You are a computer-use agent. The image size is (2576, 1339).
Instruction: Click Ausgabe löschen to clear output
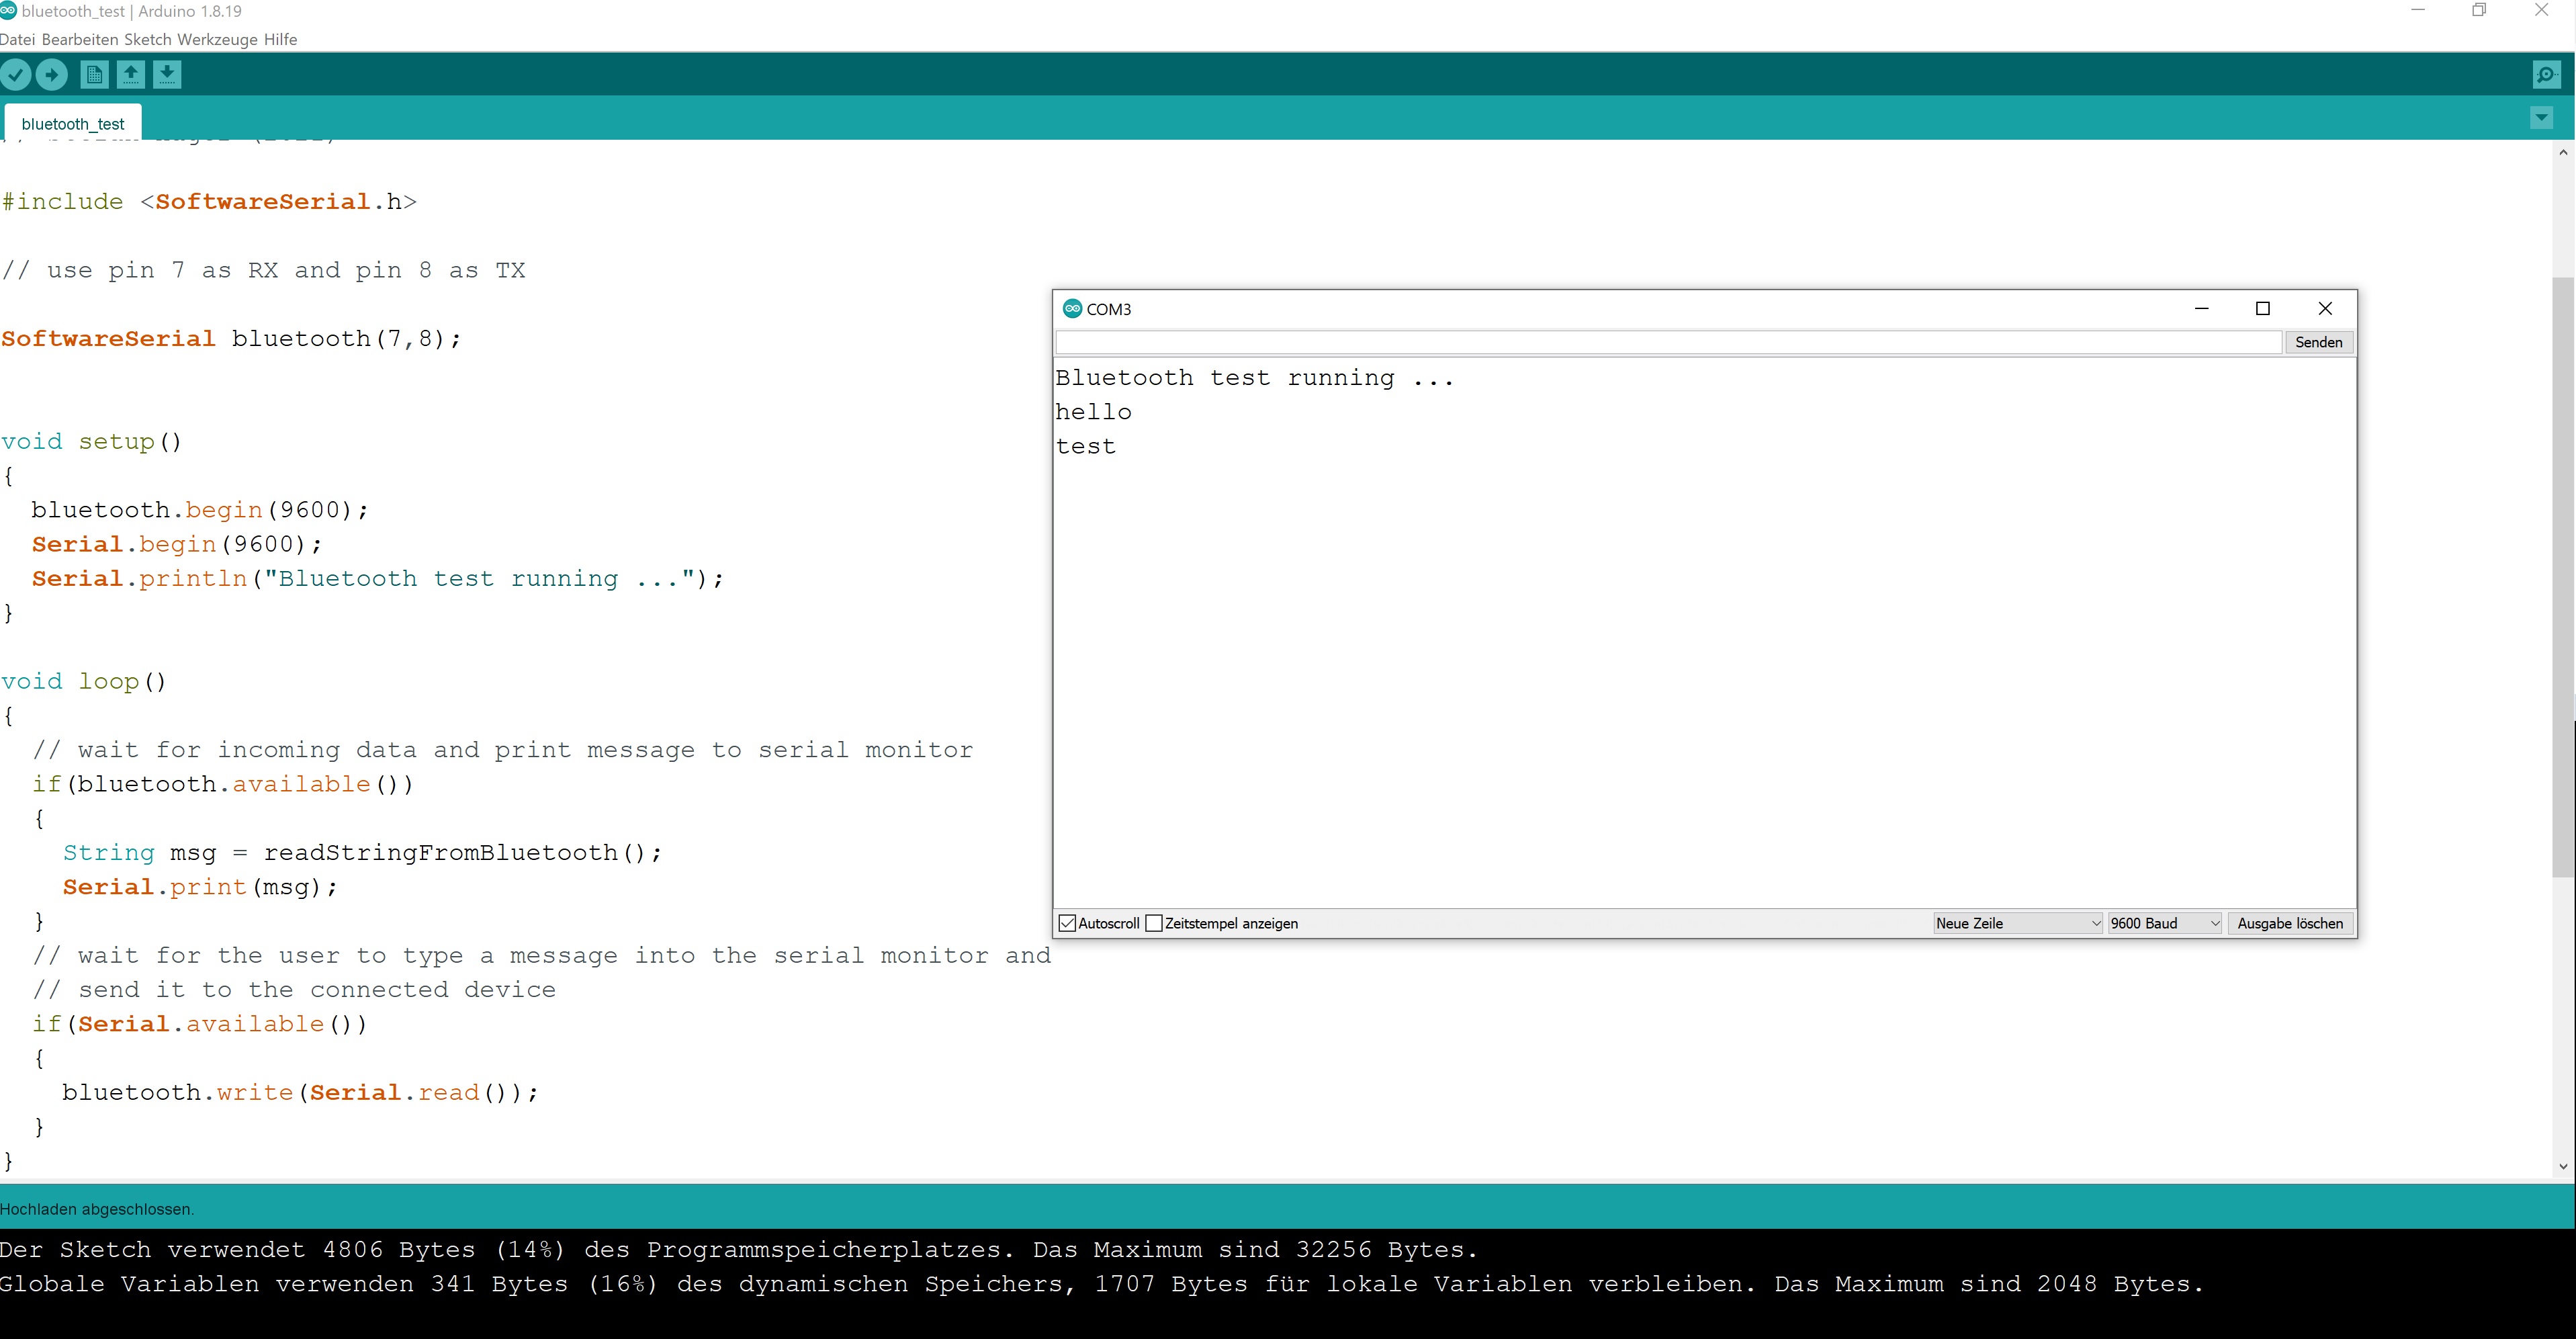2290,923
